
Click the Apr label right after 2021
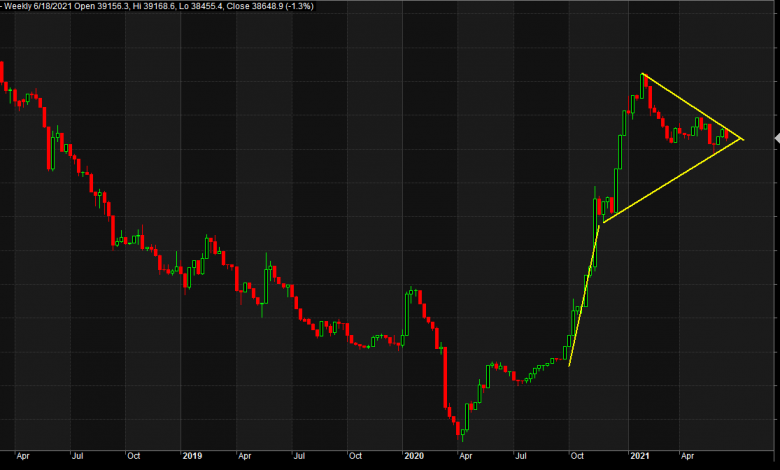click(x=689, y=455)
